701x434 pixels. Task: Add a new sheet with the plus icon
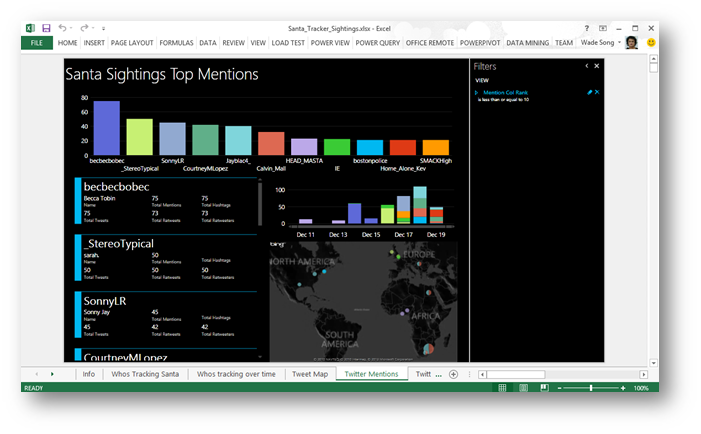point(453,374)
